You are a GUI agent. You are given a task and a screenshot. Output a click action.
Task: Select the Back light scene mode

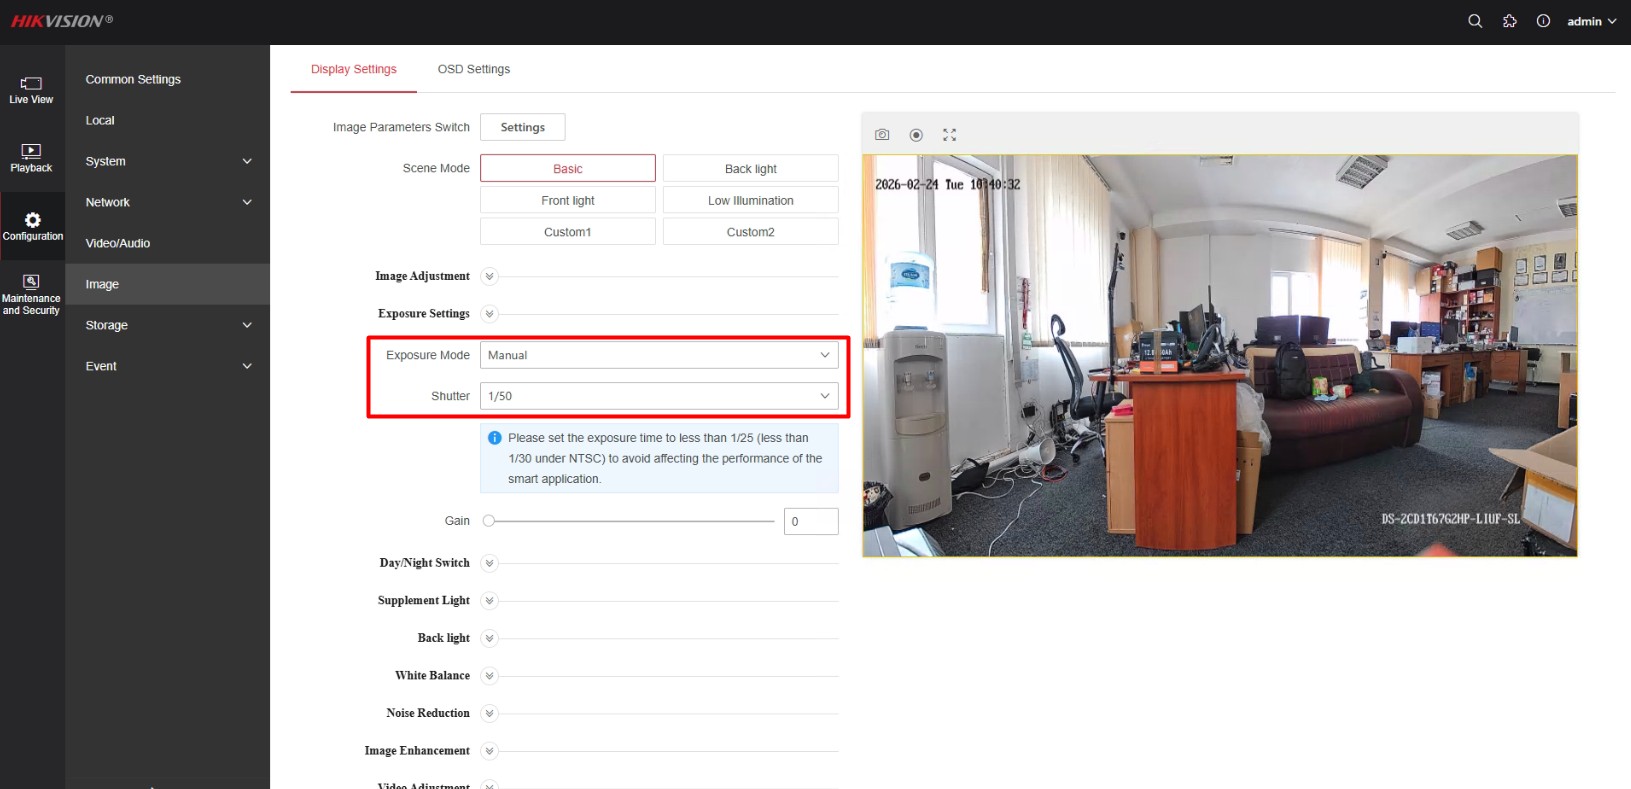(750, 169)
